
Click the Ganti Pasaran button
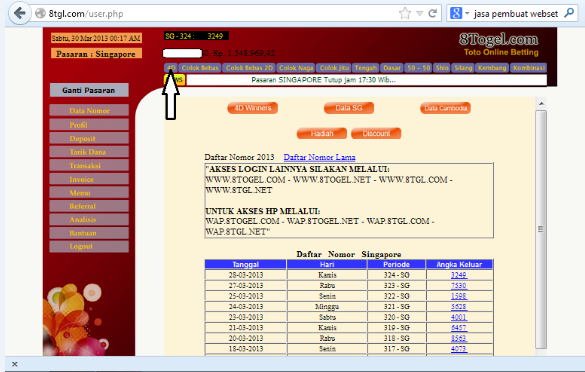89,90
